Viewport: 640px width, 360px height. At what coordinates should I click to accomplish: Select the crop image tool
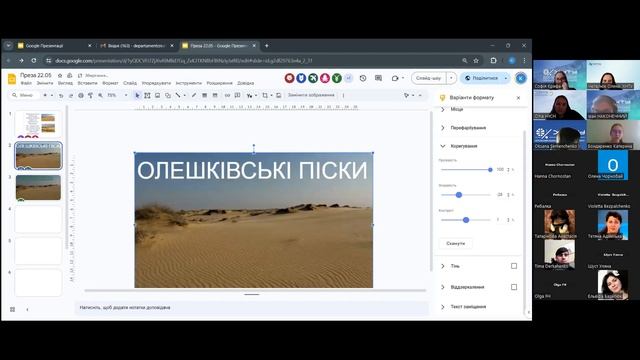(x=265, y=96)
